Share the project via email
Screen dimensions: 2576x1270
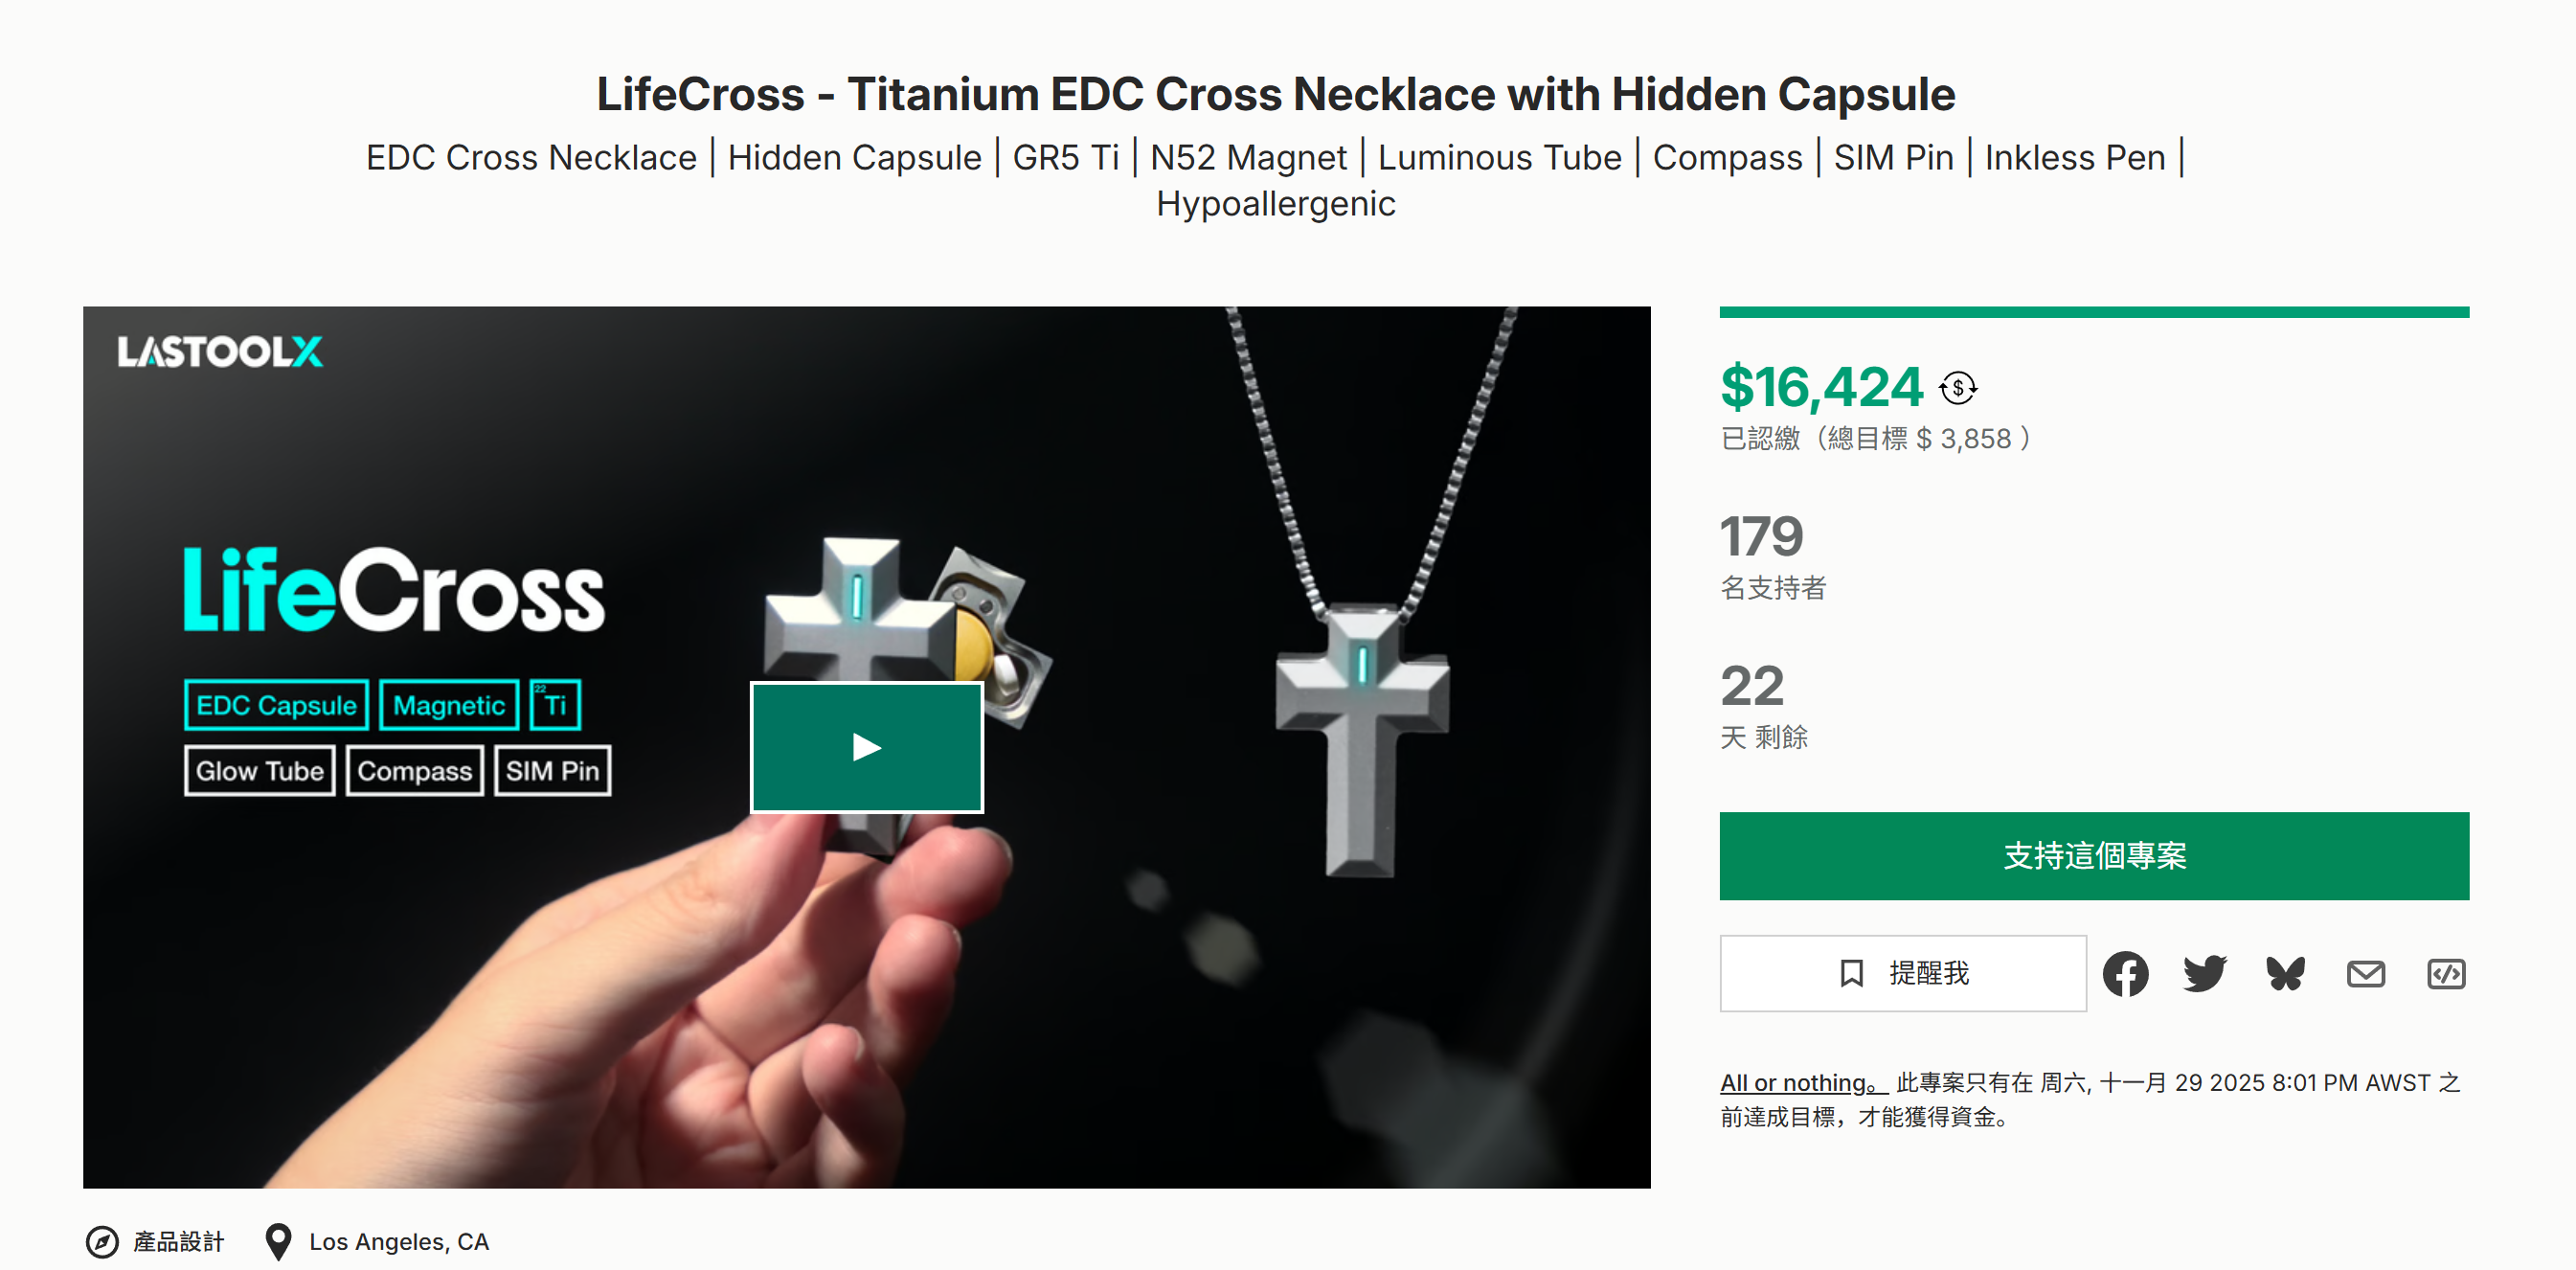pyautogui.click(x=2365, y=974)
